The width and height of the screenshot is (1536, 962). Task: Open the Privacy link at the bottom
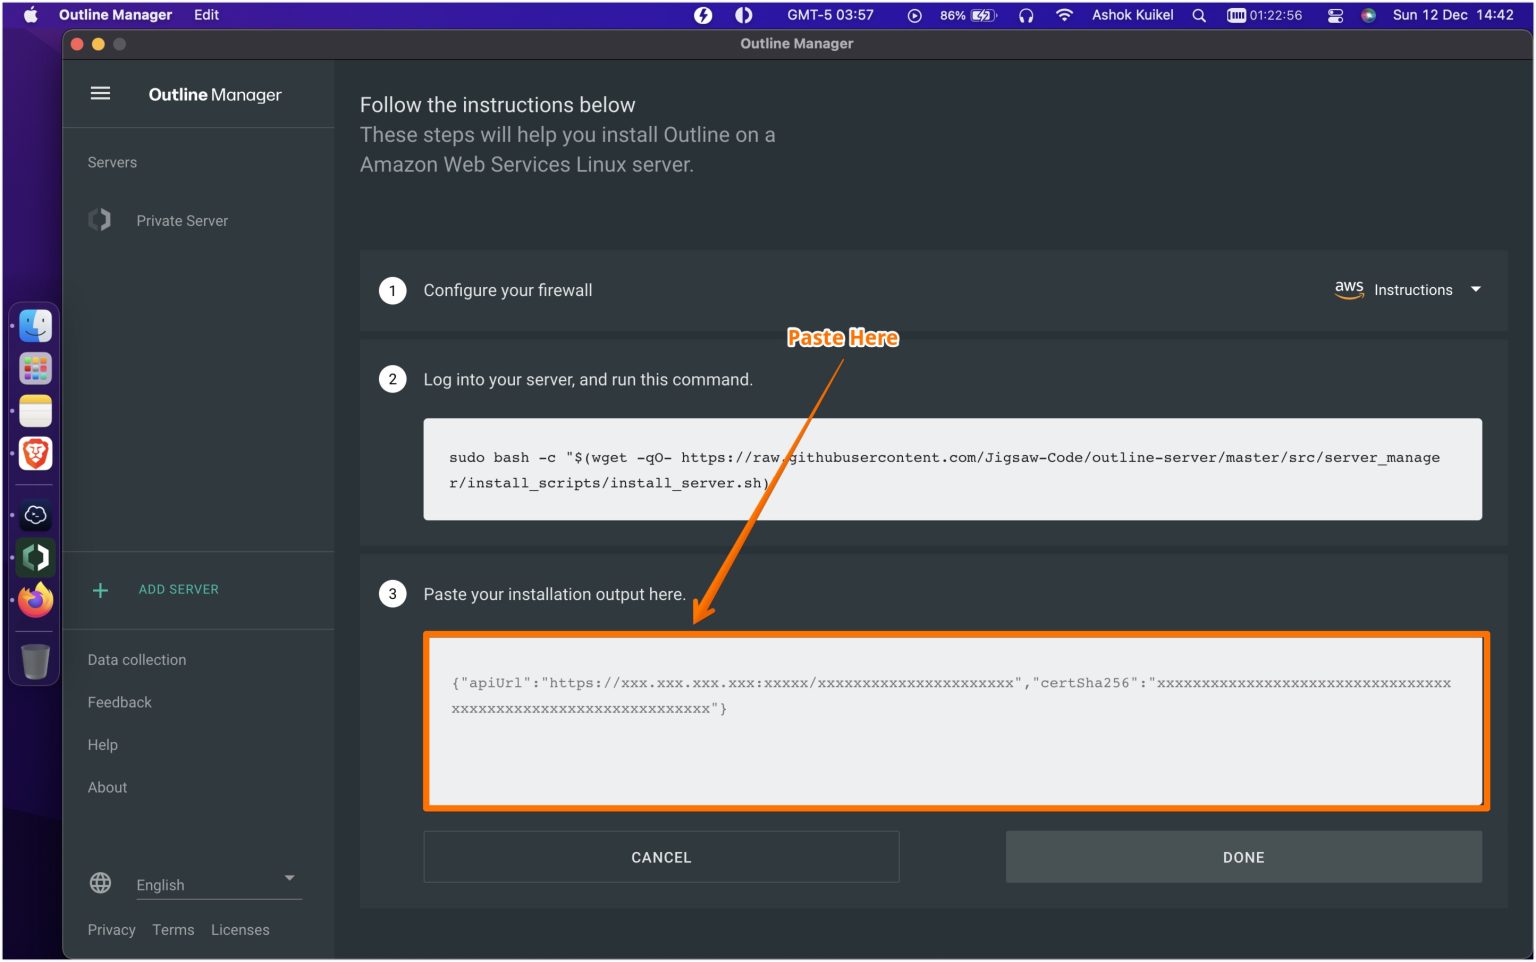pyautogui.click(x=111, y=929)
